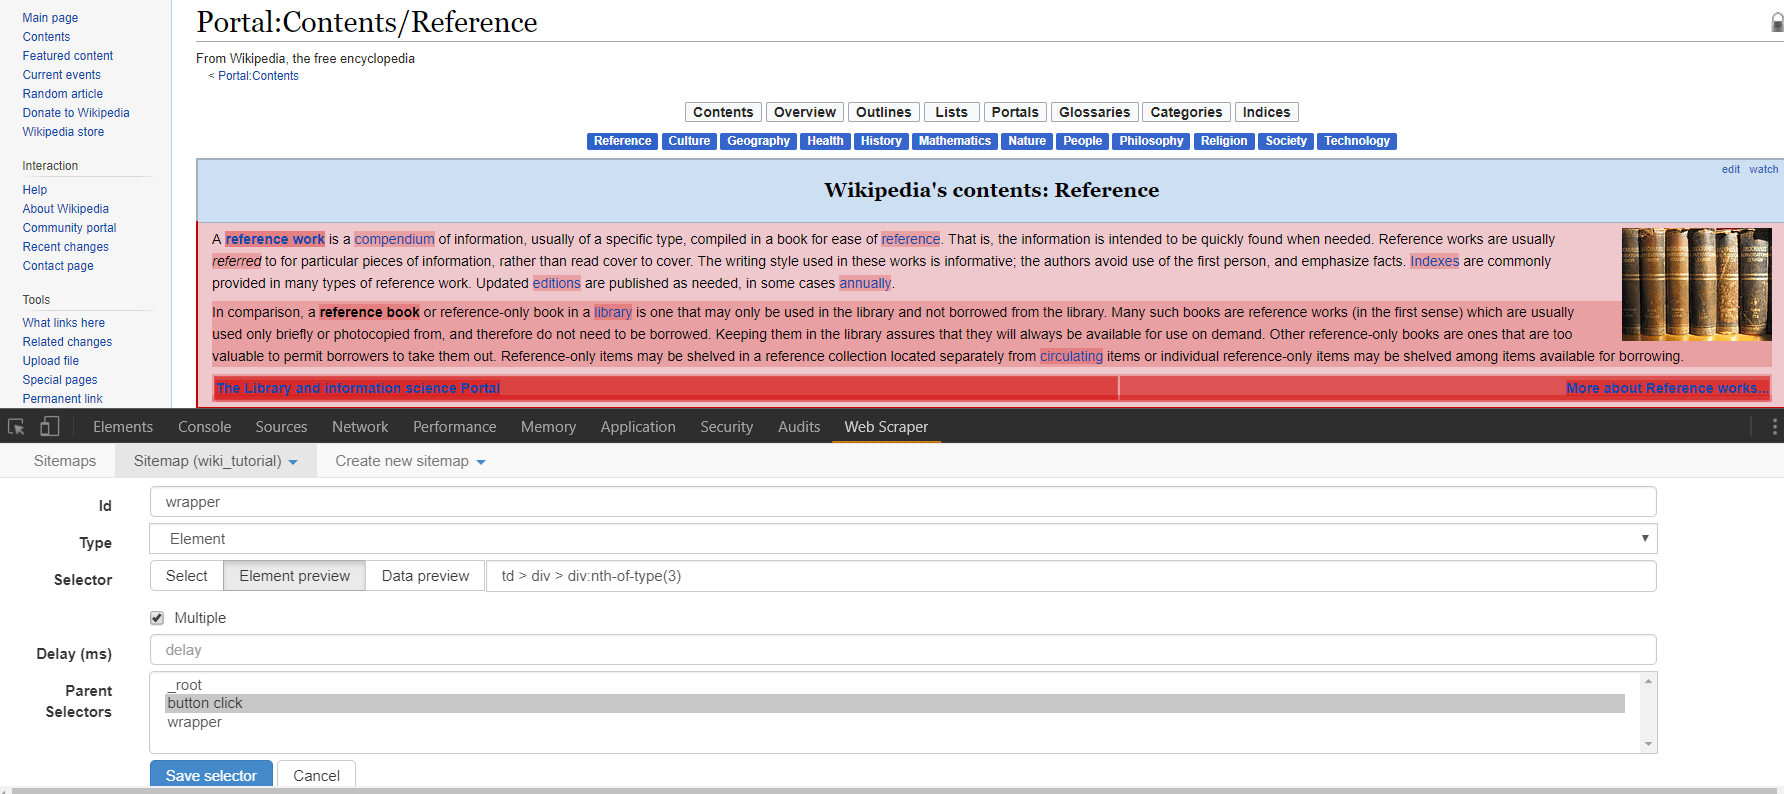Open the Glossaries navigation button
This screenshot has width=1784, height=794.
[x=1095, y=112]
